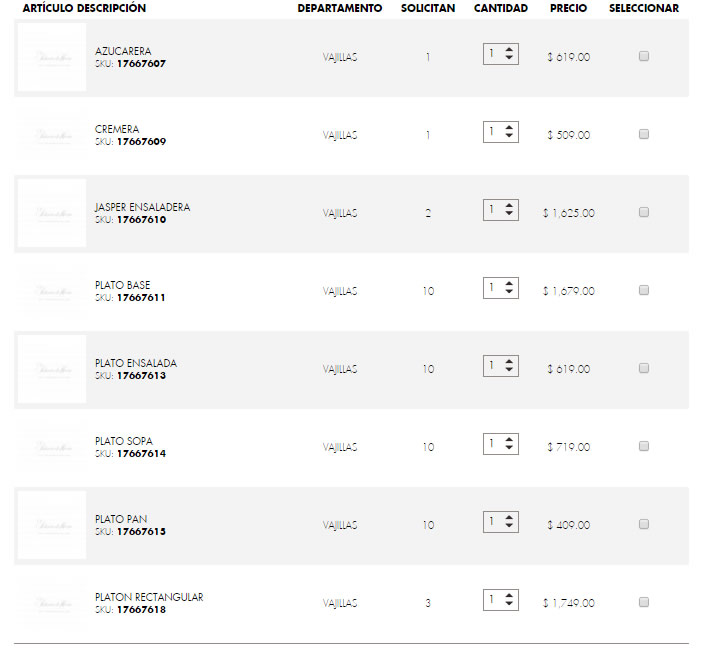The width and height of the screenshot is (702, 662).
Task: Check the JASPER ENSALADERA row checkbox
Action: 644,212
